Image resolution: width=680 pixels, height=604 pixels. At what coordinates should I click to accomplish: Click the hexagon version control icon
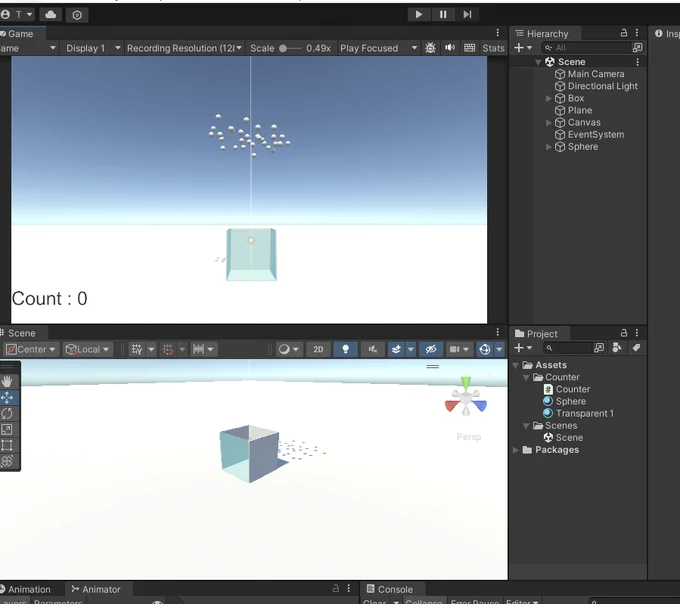click(x=77, y=15)
